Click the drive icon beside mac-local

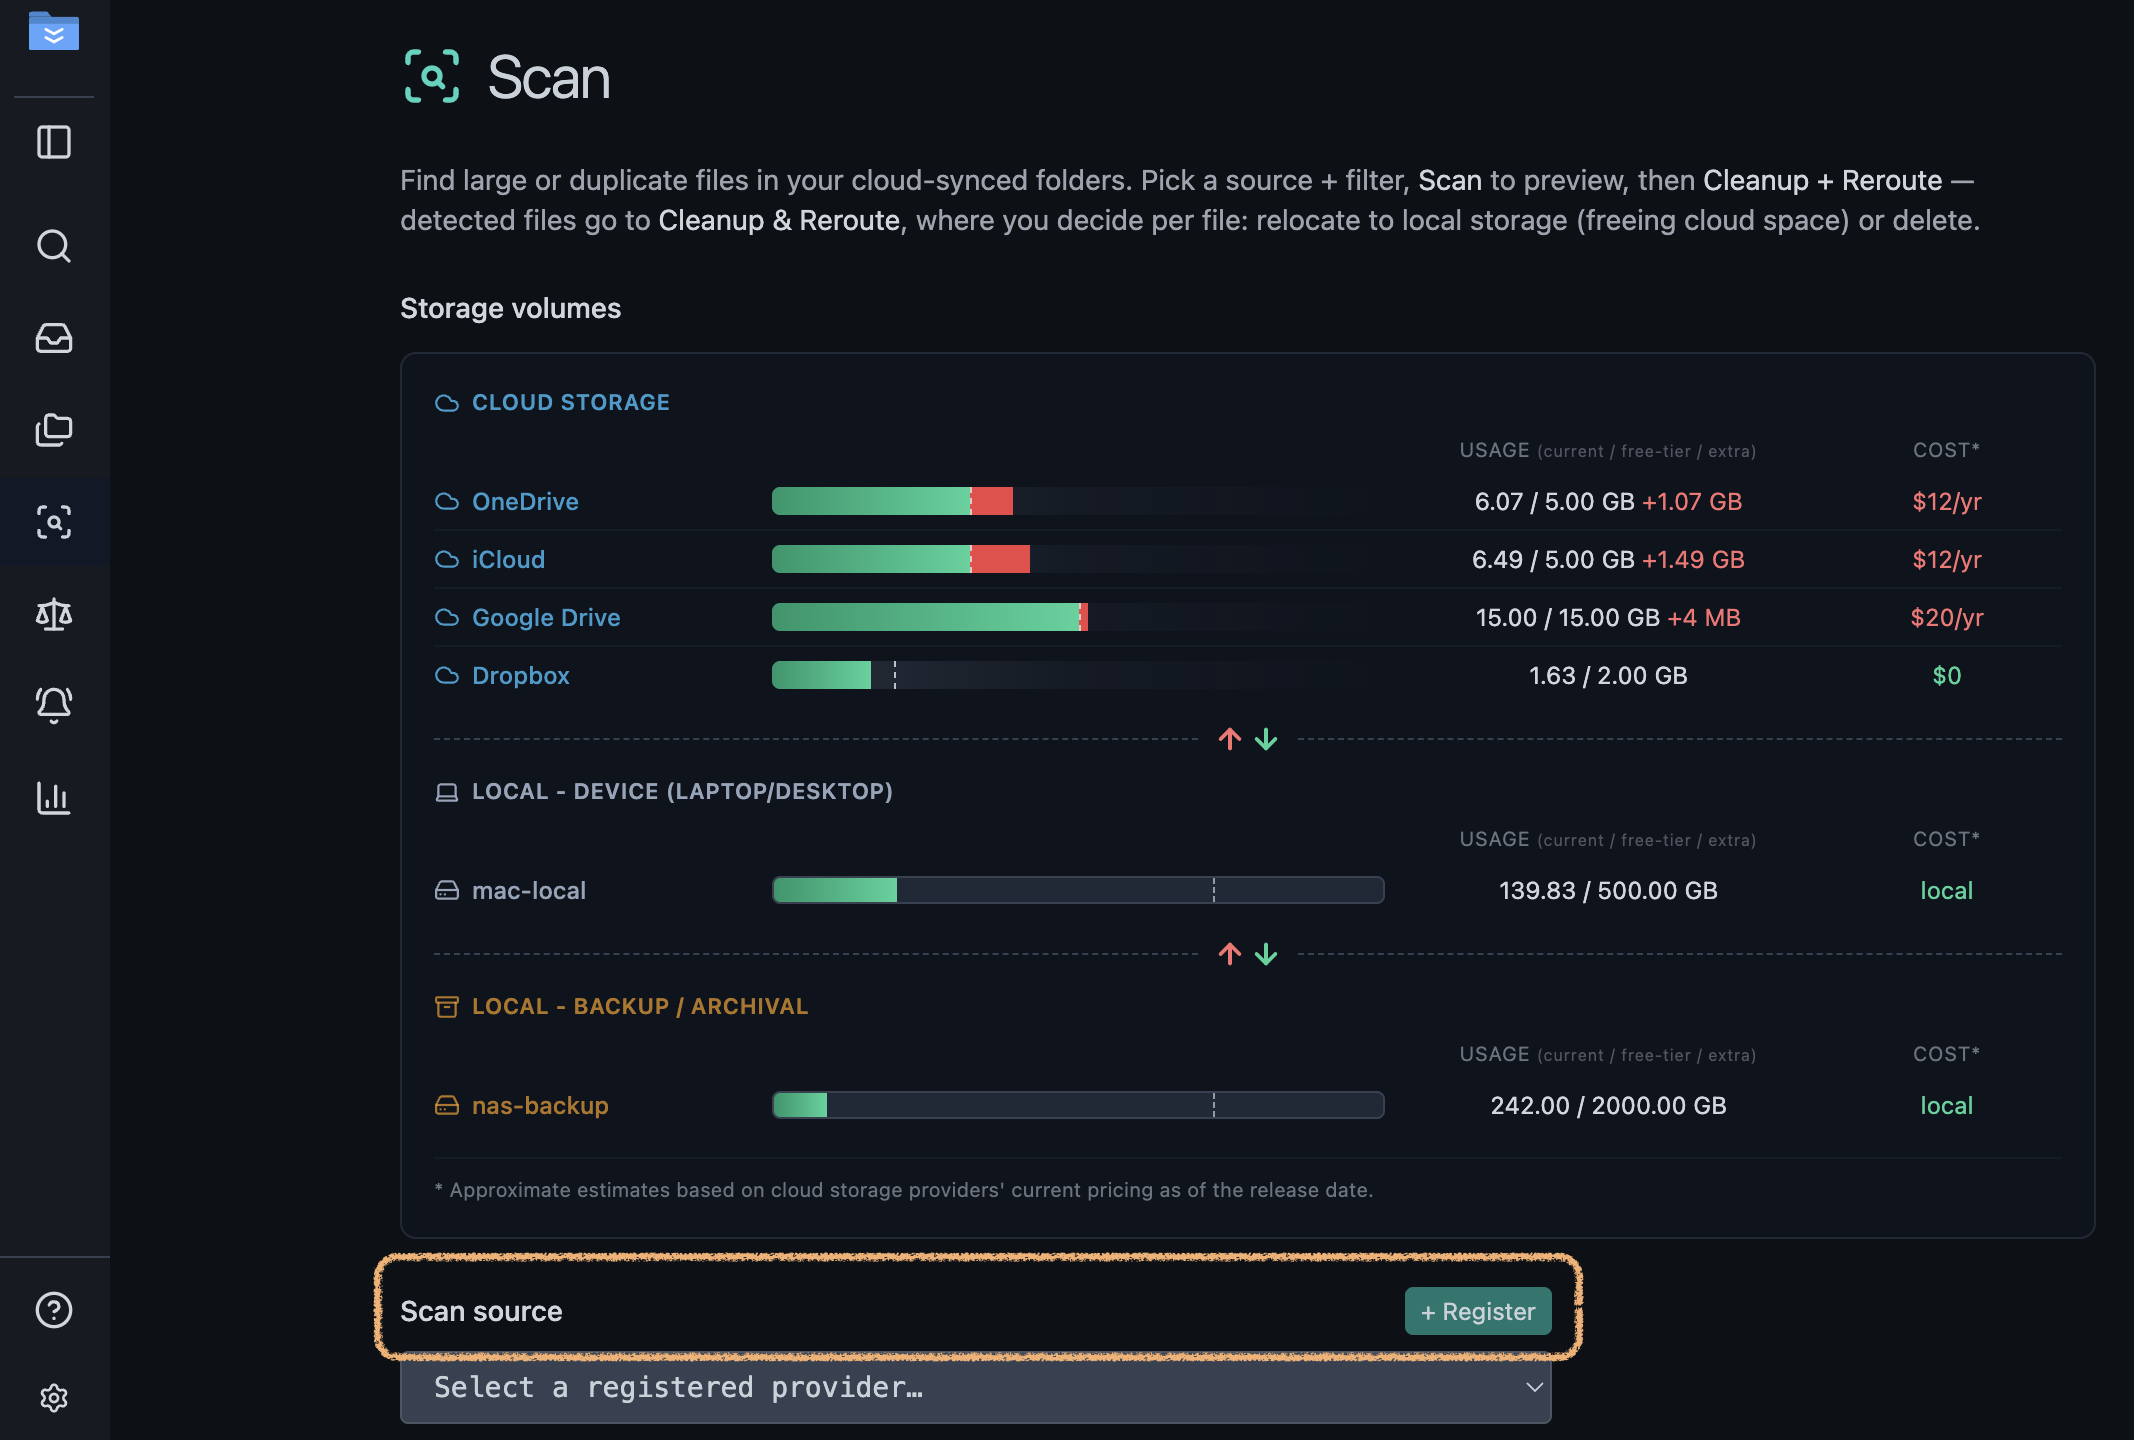pos(447,891)
